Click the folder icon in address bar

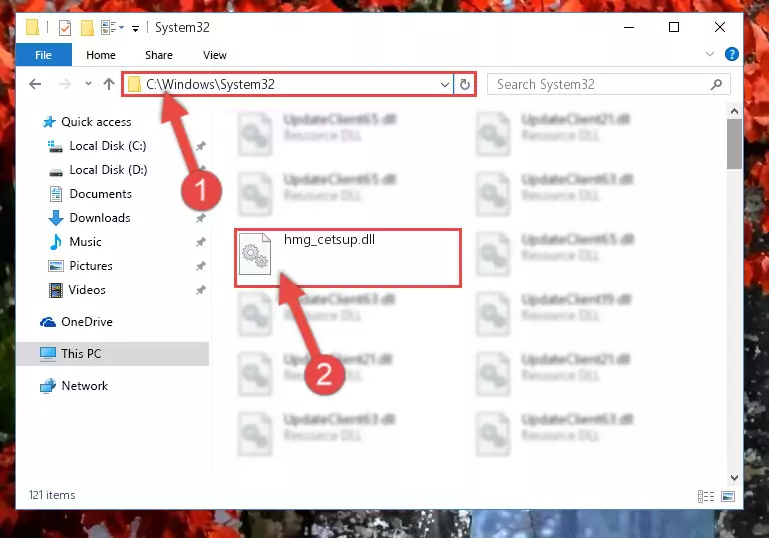134,84
